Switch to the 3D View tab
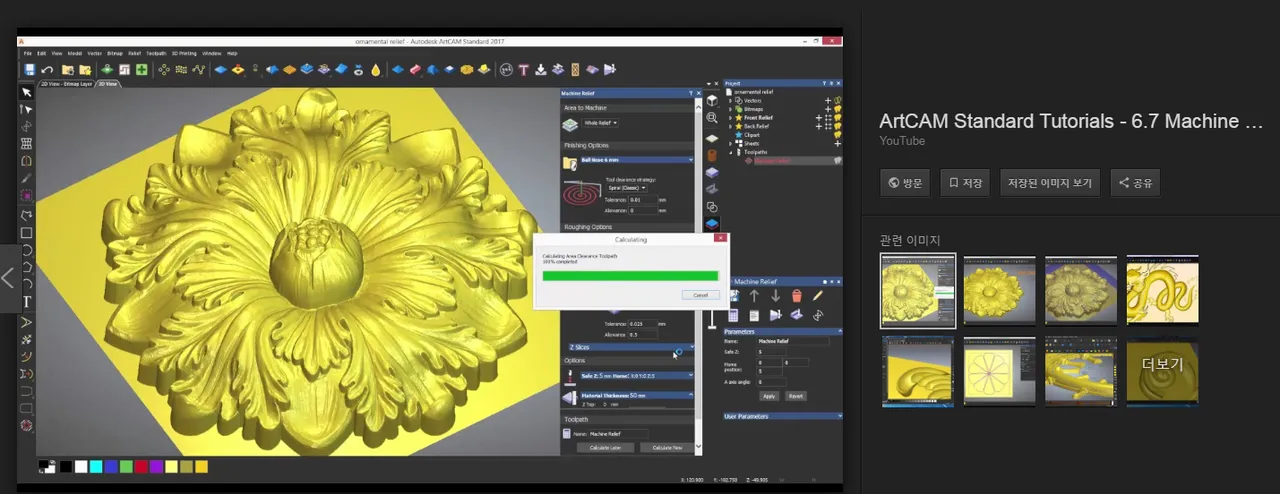The width and height of the screenshot is (1280, 494). (x=108, y=84)
